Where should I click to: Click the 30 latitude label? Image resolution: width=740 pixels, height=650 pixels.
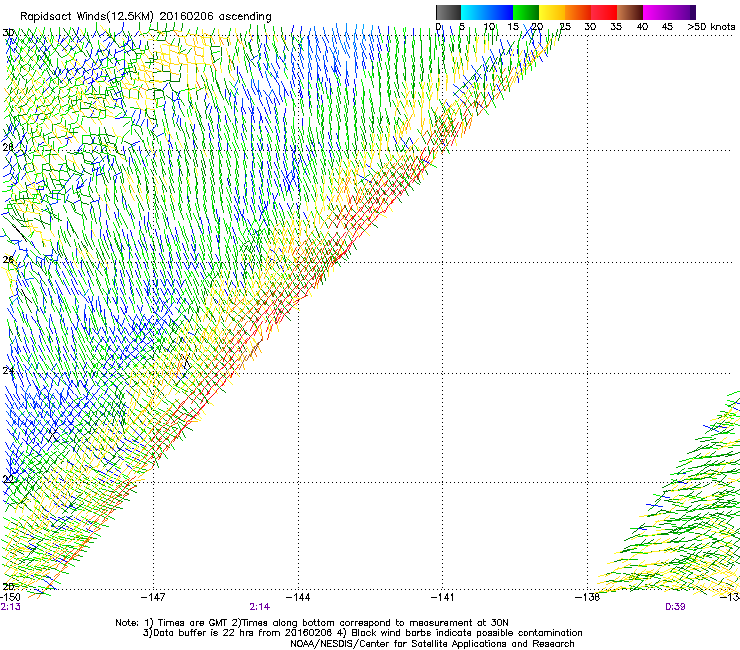point(8,33)
